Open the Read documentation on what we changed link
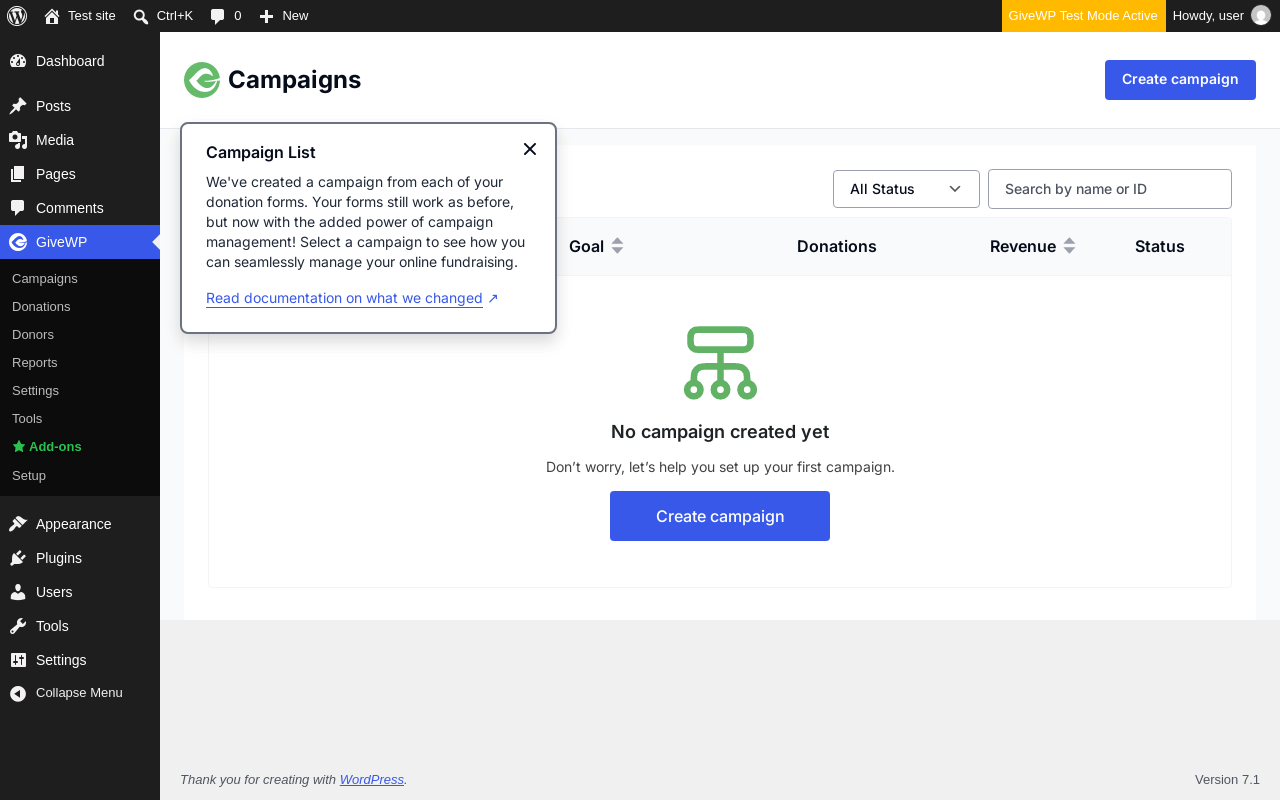Screen dimensions: 1280x800 [x=344, y=298]
